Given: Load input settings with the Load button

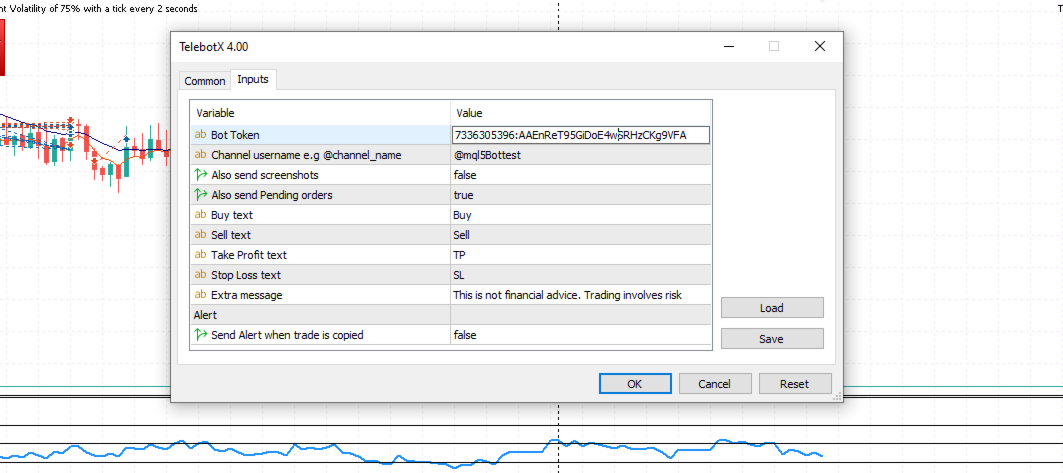Looking at the screenshot, I should (x=771, y=308).
